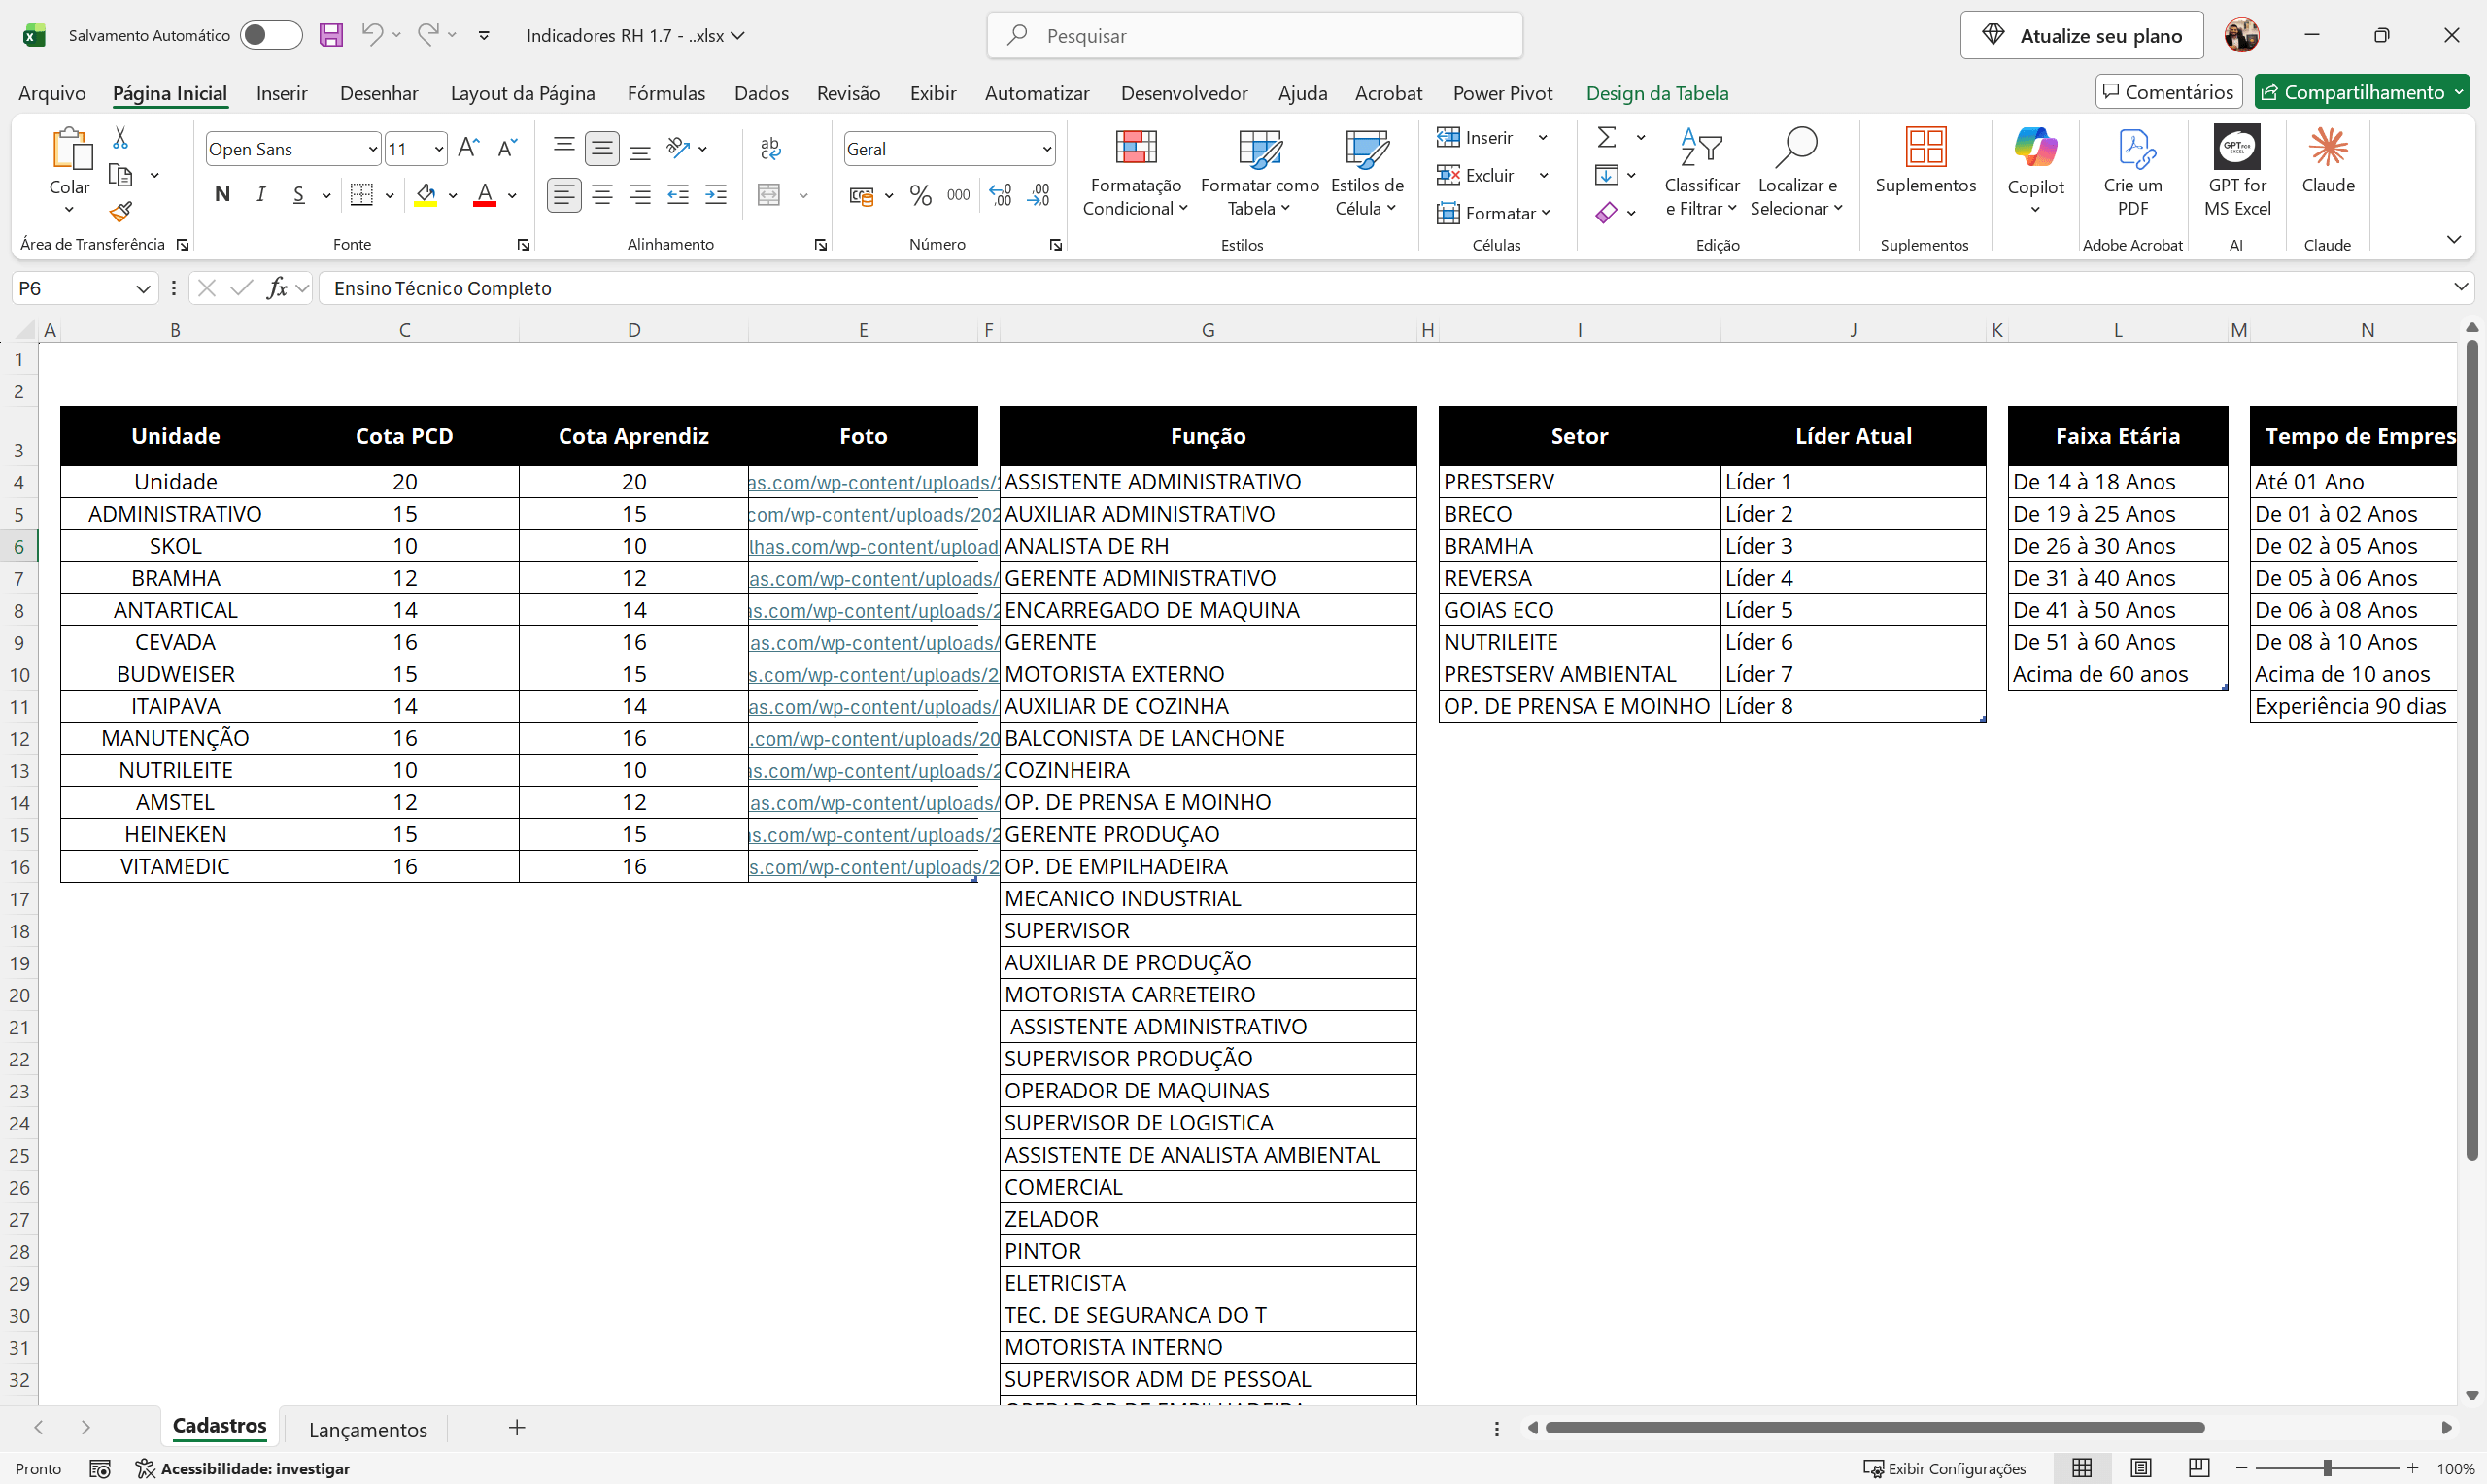Image resolution: width=2487 pixels, height=1484 pixels.
Task: Increase font size with larger A
Action: (468, 148)
